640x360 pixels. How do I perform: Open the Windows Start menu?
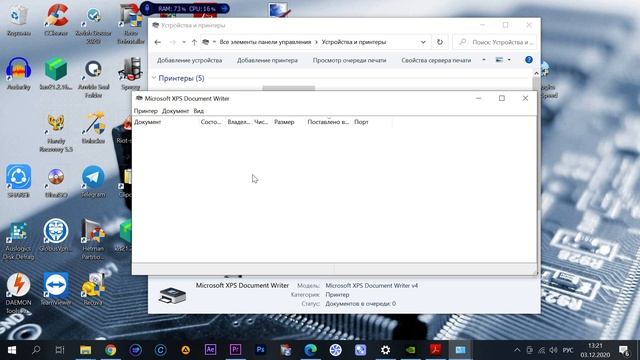(12, 350)
